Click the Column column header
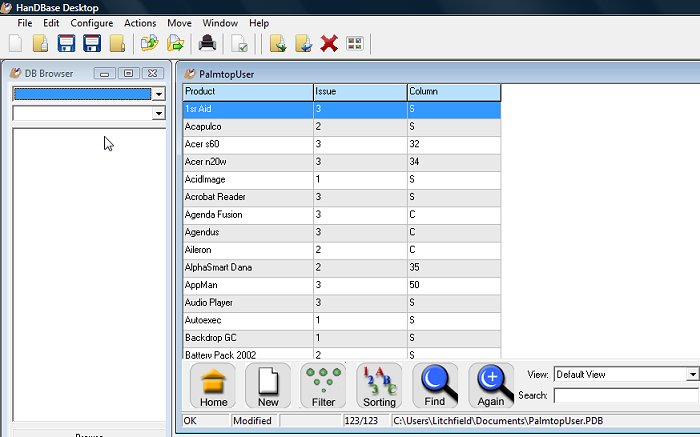The width and height of the screenshot is (700, 437). (454, 92)
